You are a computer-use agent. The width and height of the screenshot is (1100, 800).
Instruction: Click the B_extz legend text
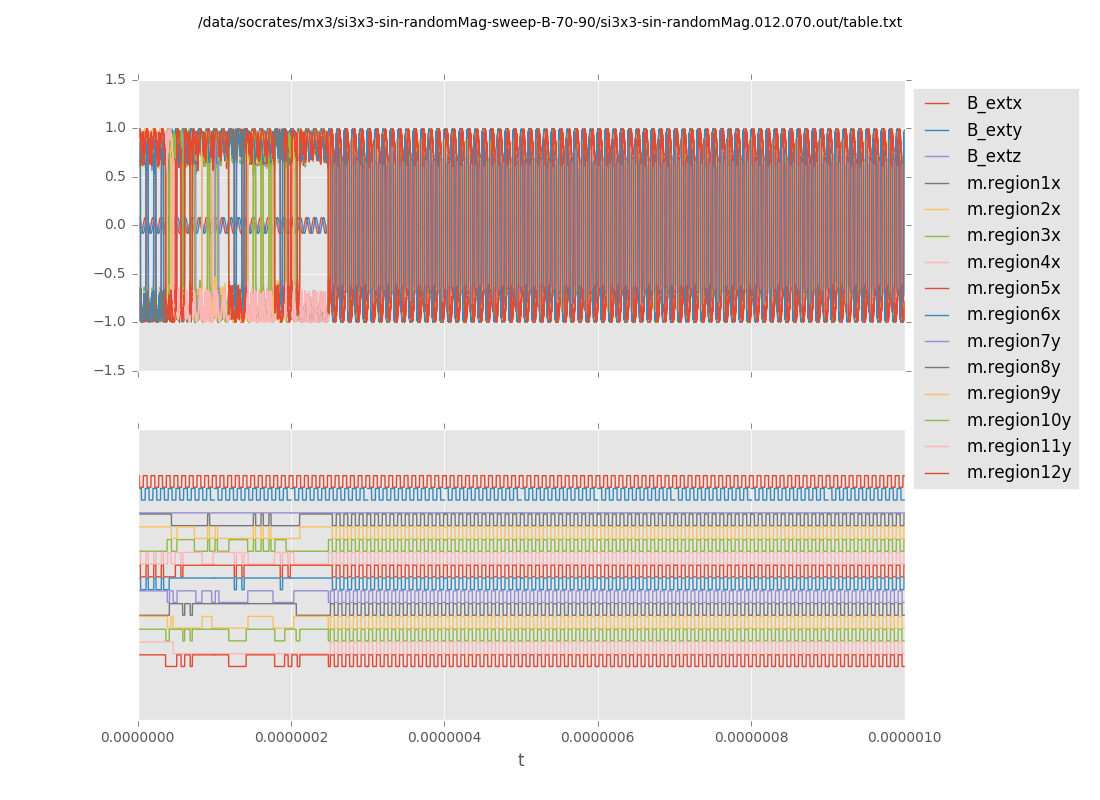coord(993,157)
